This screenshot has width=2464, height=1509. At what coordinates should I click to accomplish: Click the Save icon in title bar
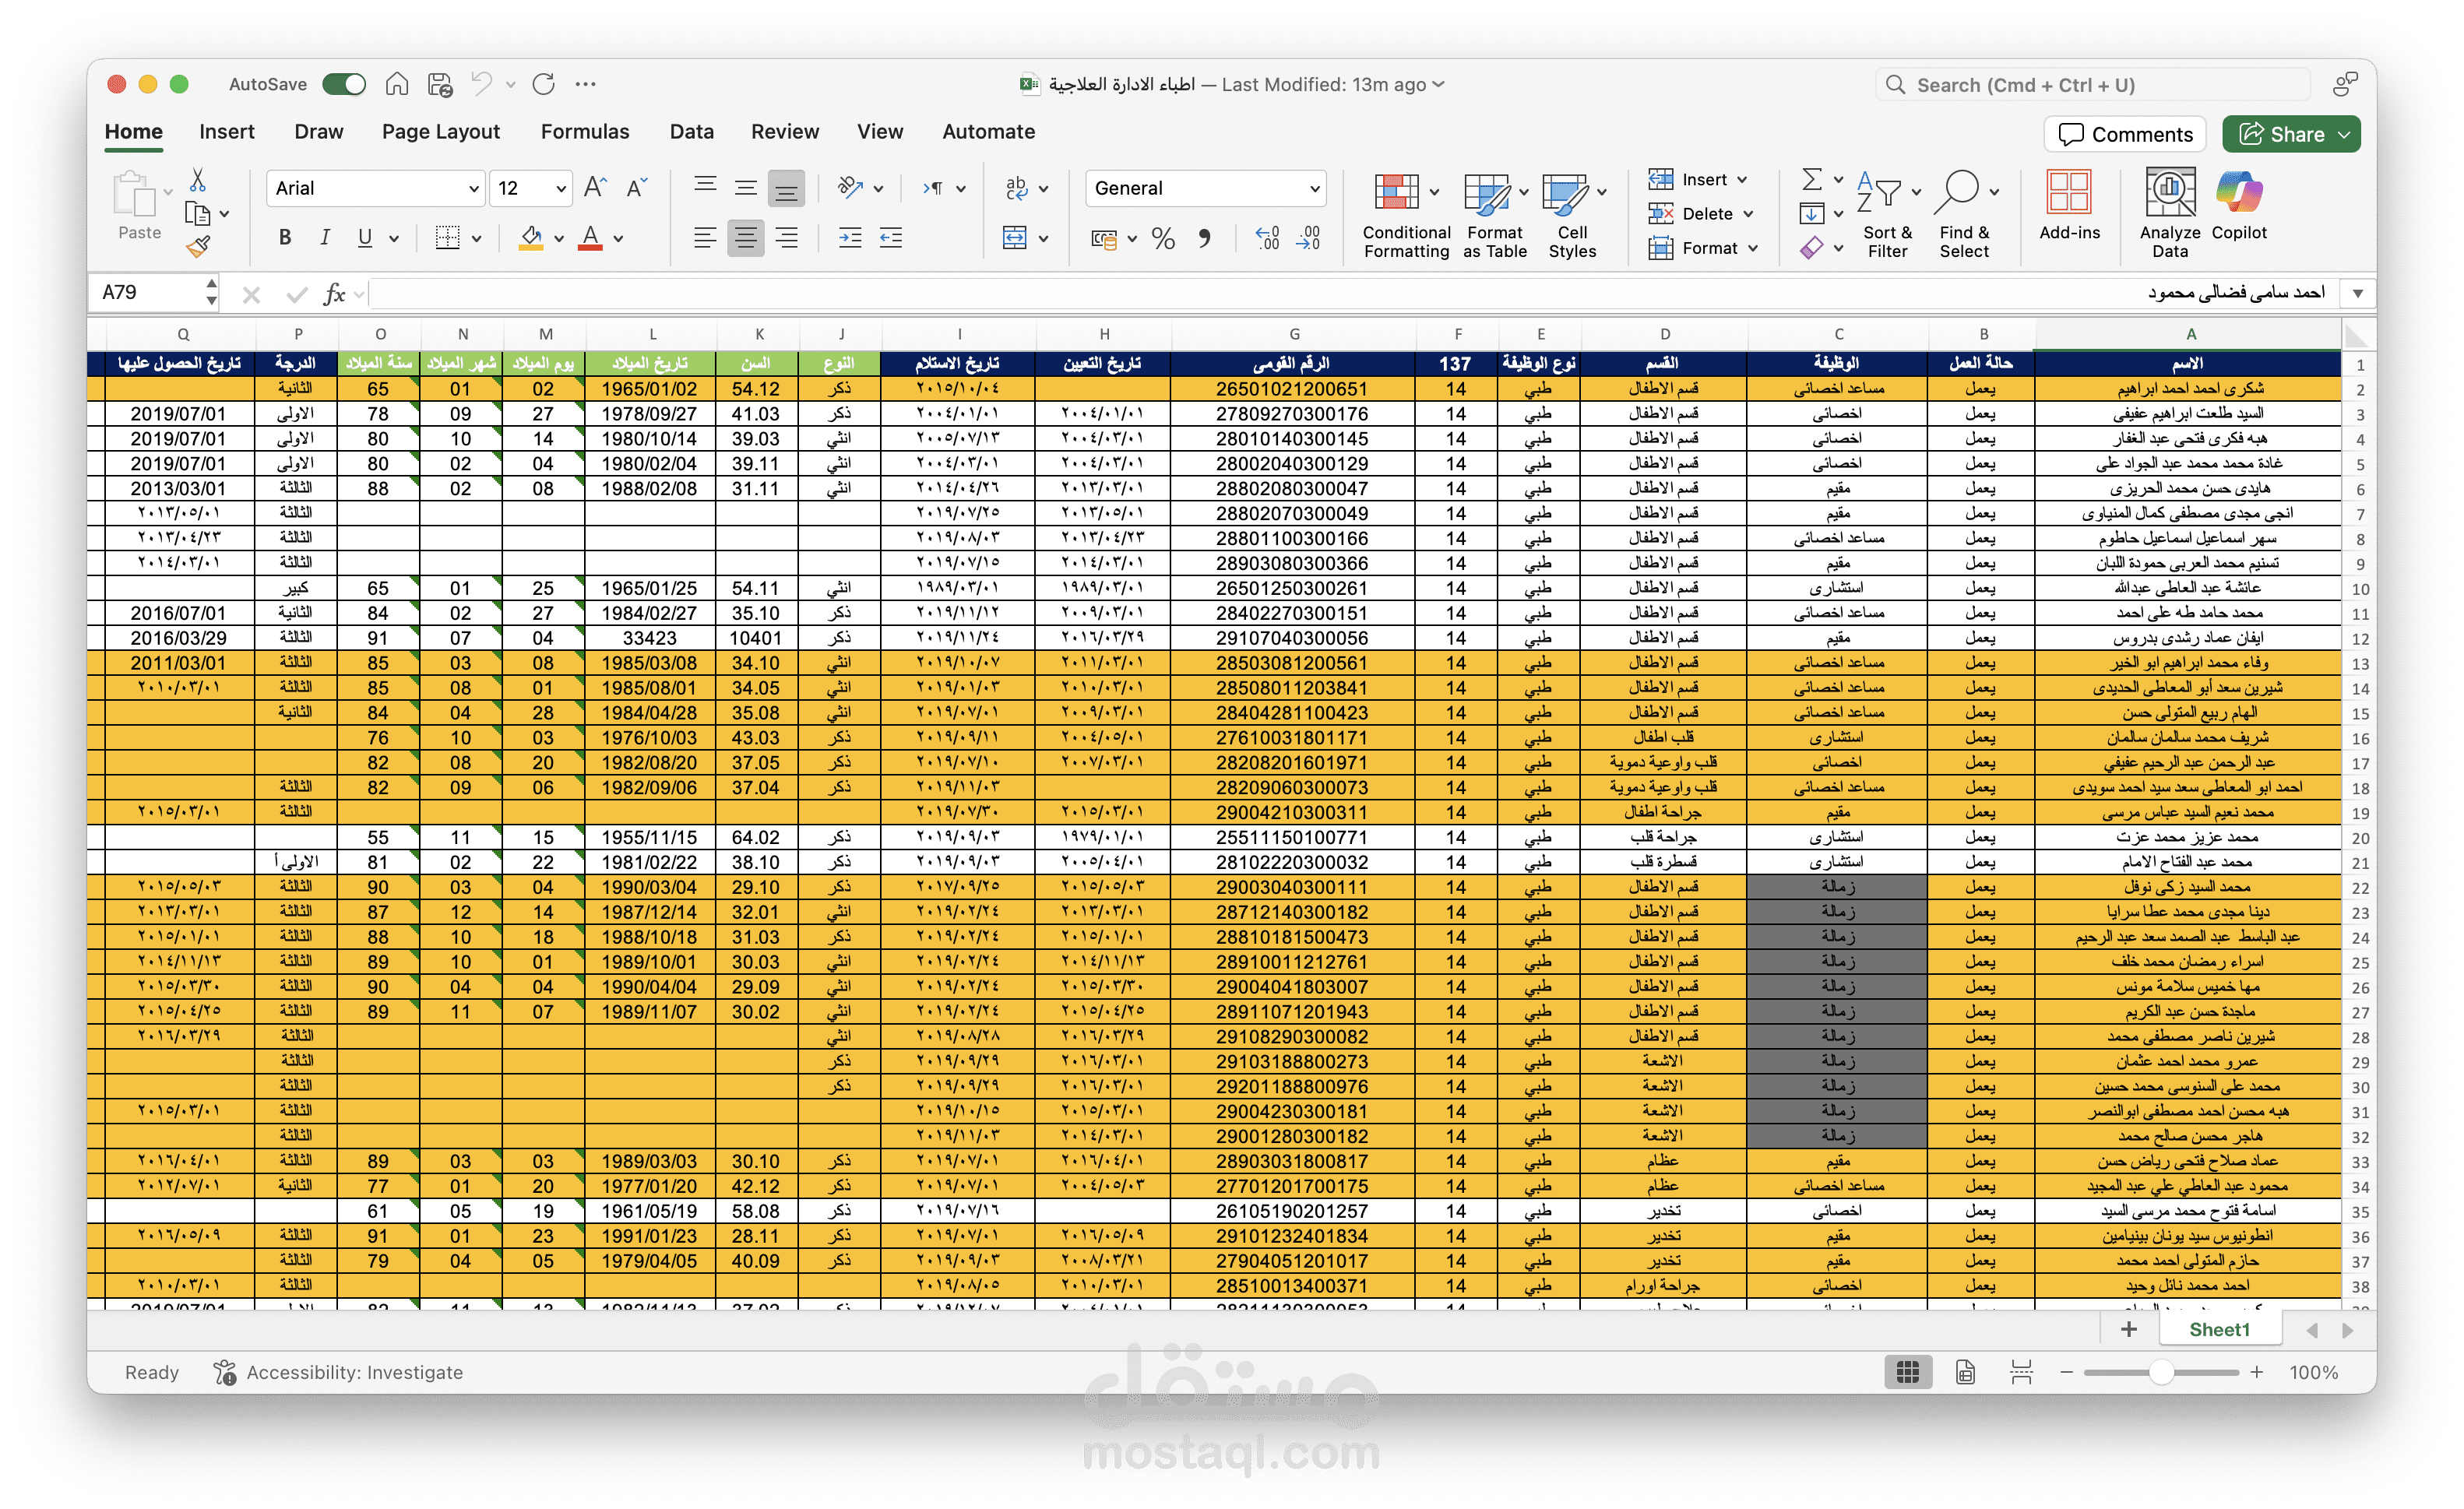(x=440, y=84)
